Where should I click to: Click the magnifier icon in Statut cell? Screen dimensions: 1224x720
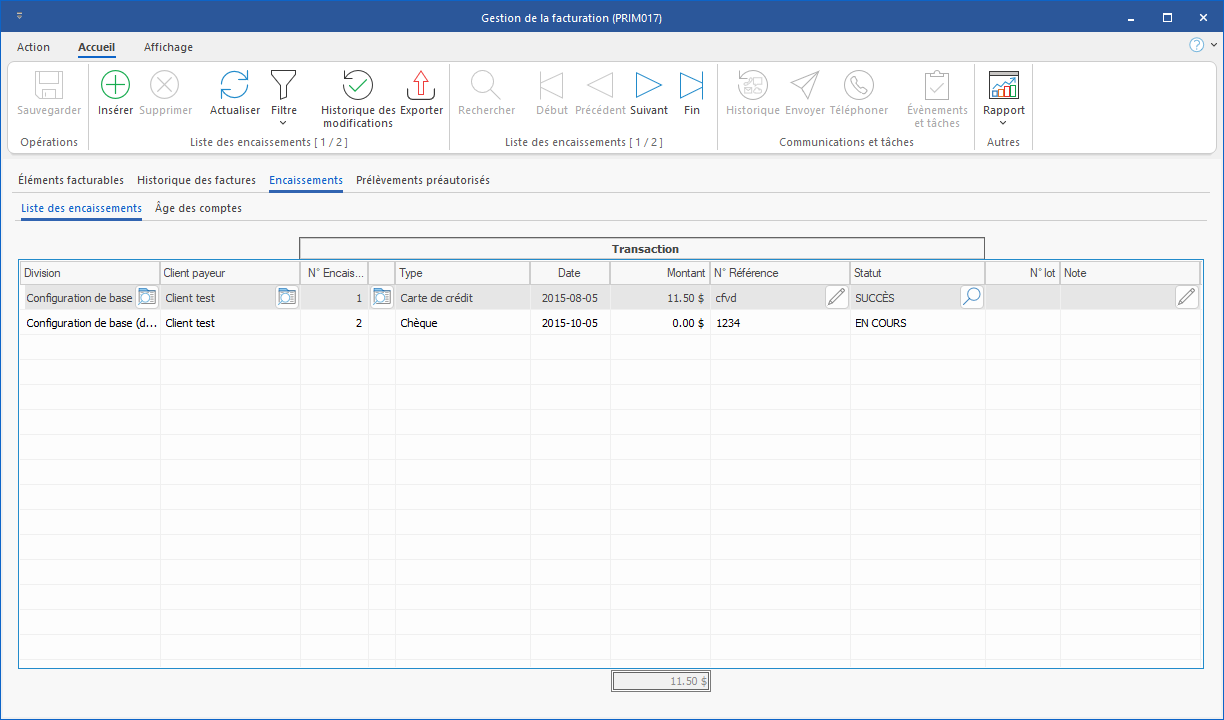[x=971, y=297]
